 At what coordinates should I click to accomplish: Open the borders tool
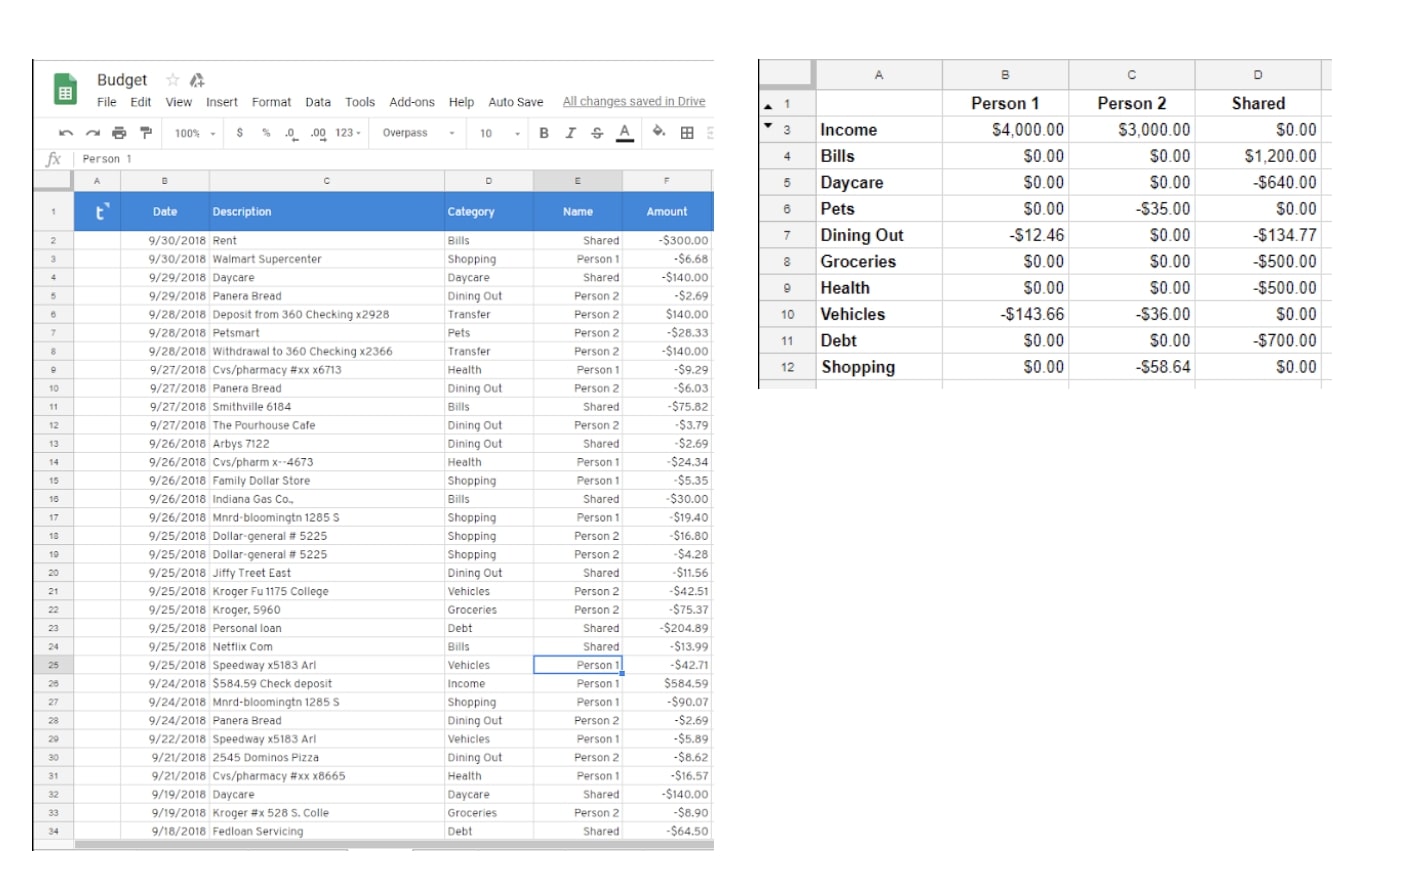click(687, 133)
